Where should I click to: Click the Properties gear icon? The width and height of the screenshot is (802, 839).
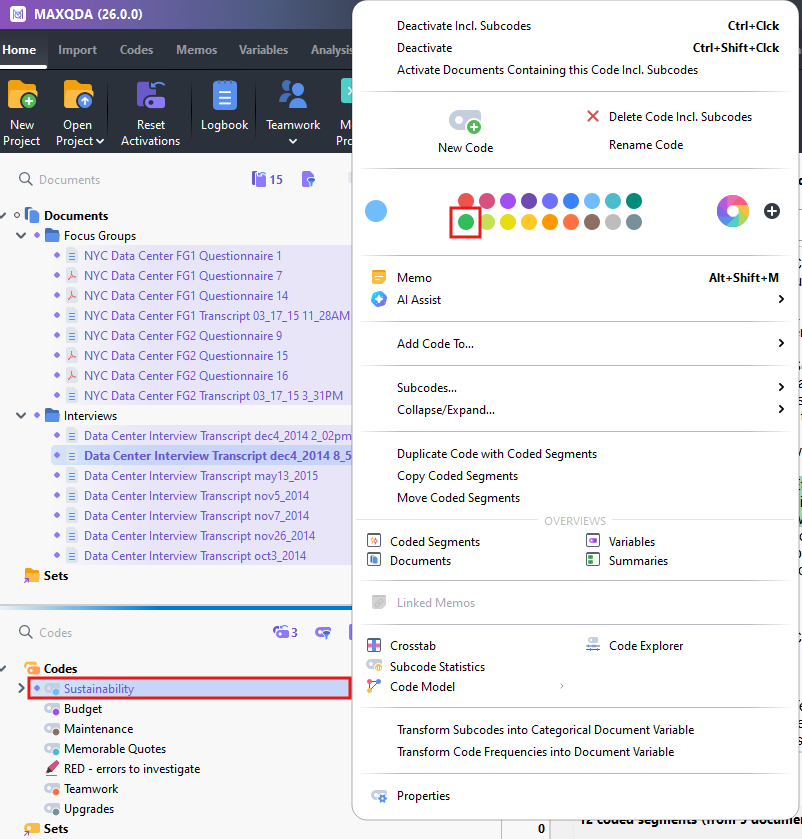(379, 796)
